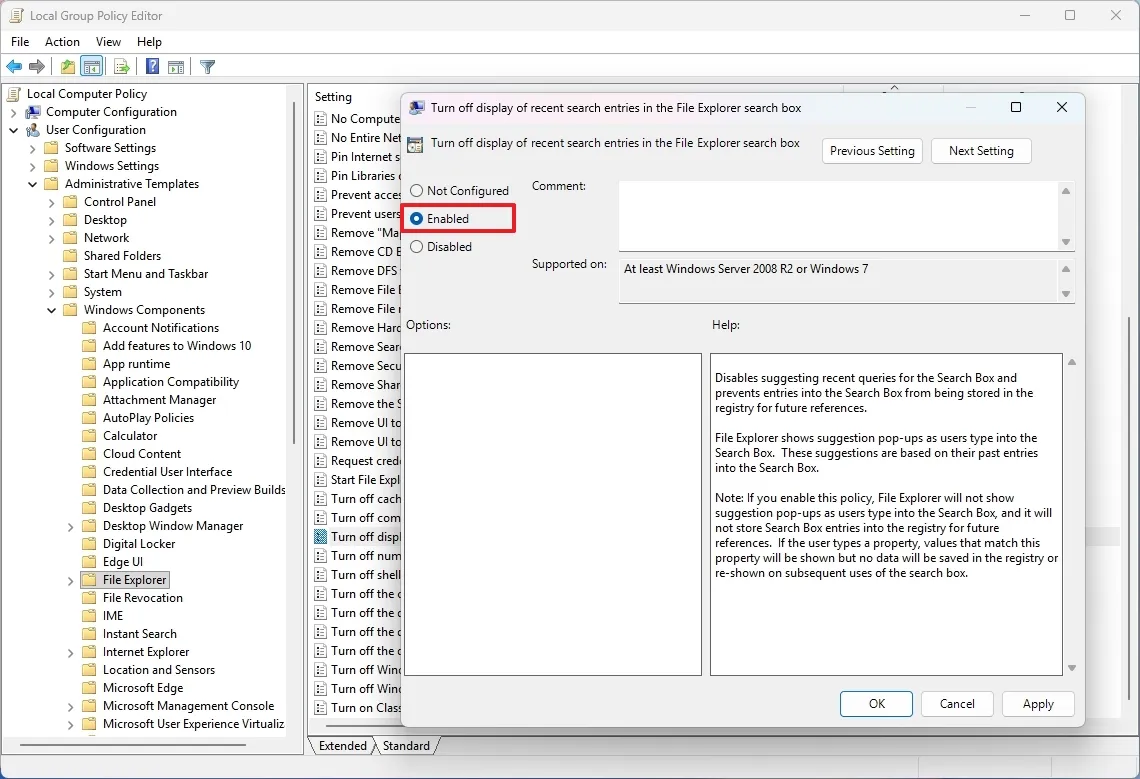Click the Up One Level folder icon
This screenshot has height=779, width=1140.
pyautogui.click(x=67, y=67)
